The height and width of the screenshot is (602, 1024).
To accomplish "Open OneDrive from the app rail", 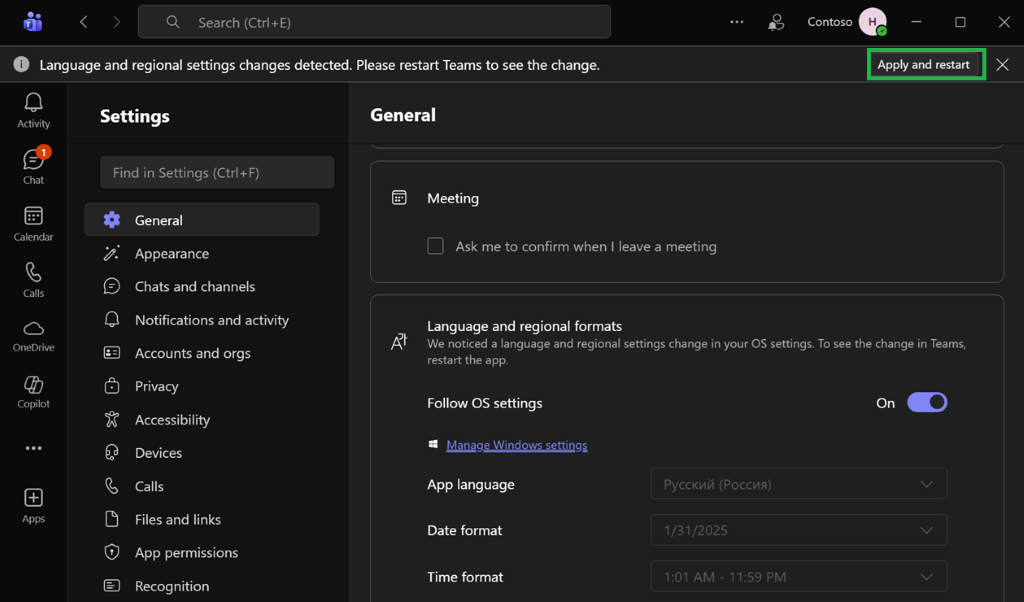I will coord(33,336).
